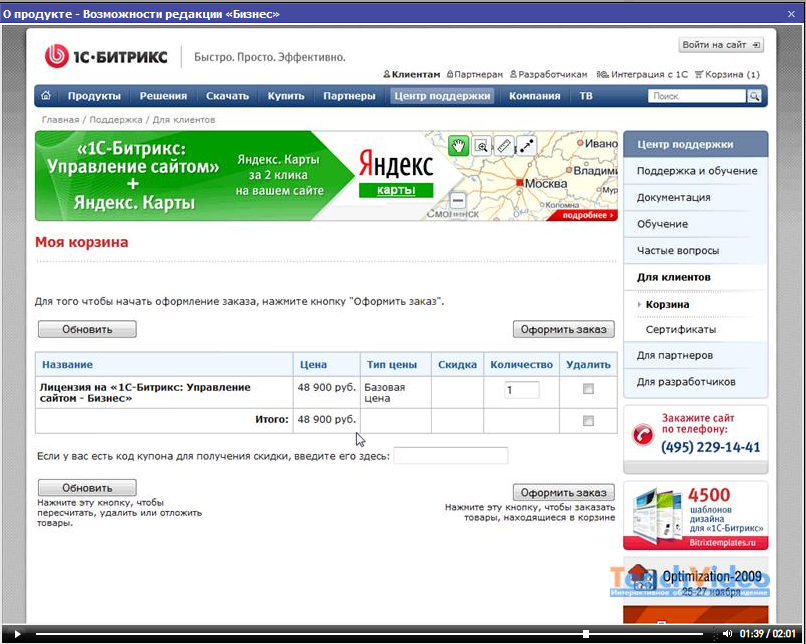
Task: Click the Партнерам link
Action: 474,75
